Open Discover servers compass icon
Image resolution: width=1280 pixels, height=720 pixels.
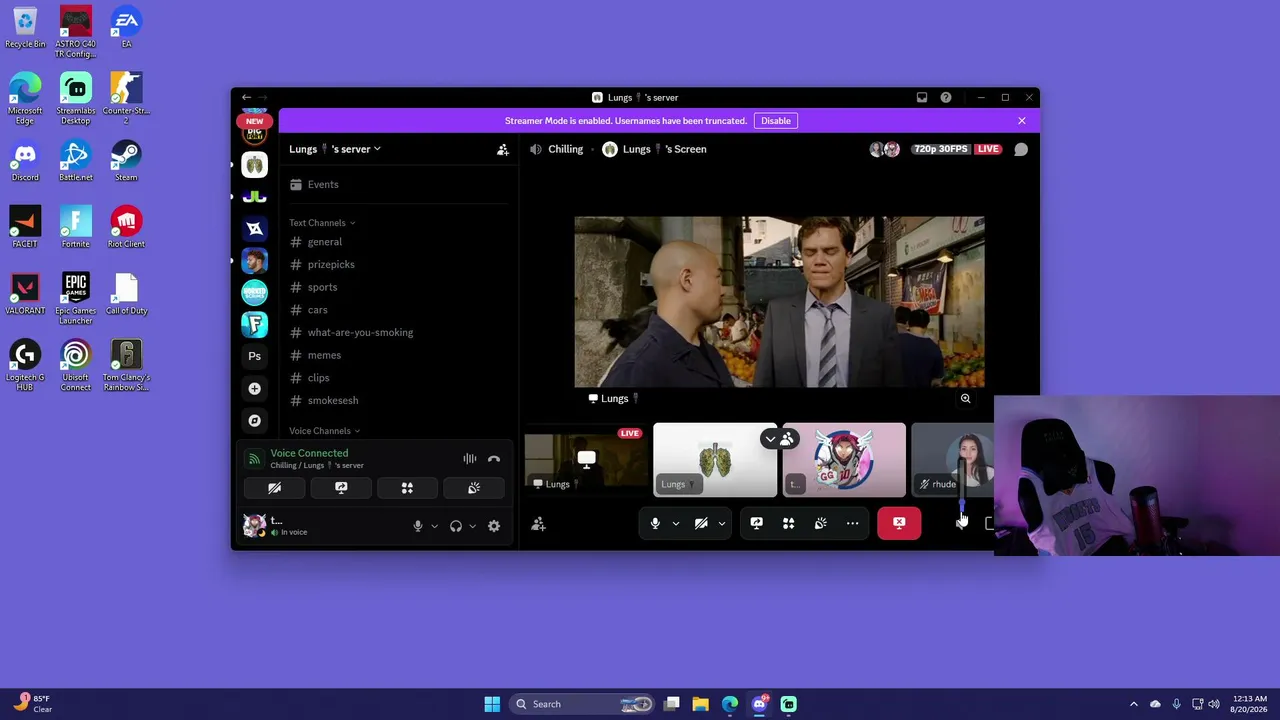point(255,420)
